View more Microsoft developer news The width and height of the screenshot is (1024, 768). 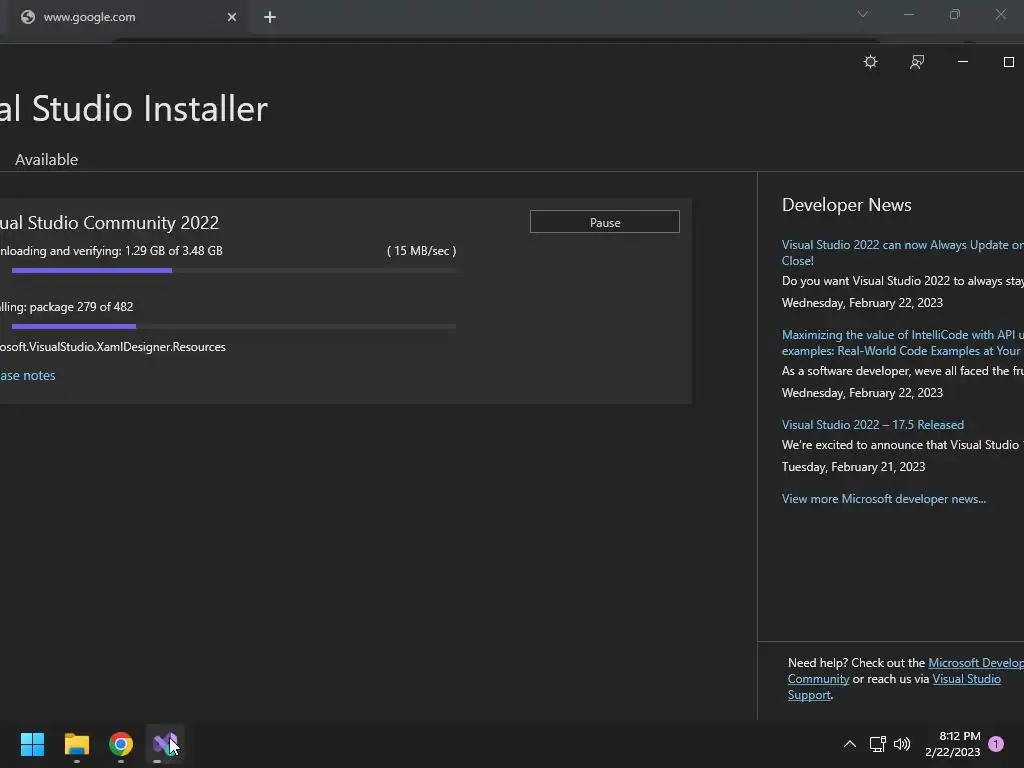tap(884, 498)
